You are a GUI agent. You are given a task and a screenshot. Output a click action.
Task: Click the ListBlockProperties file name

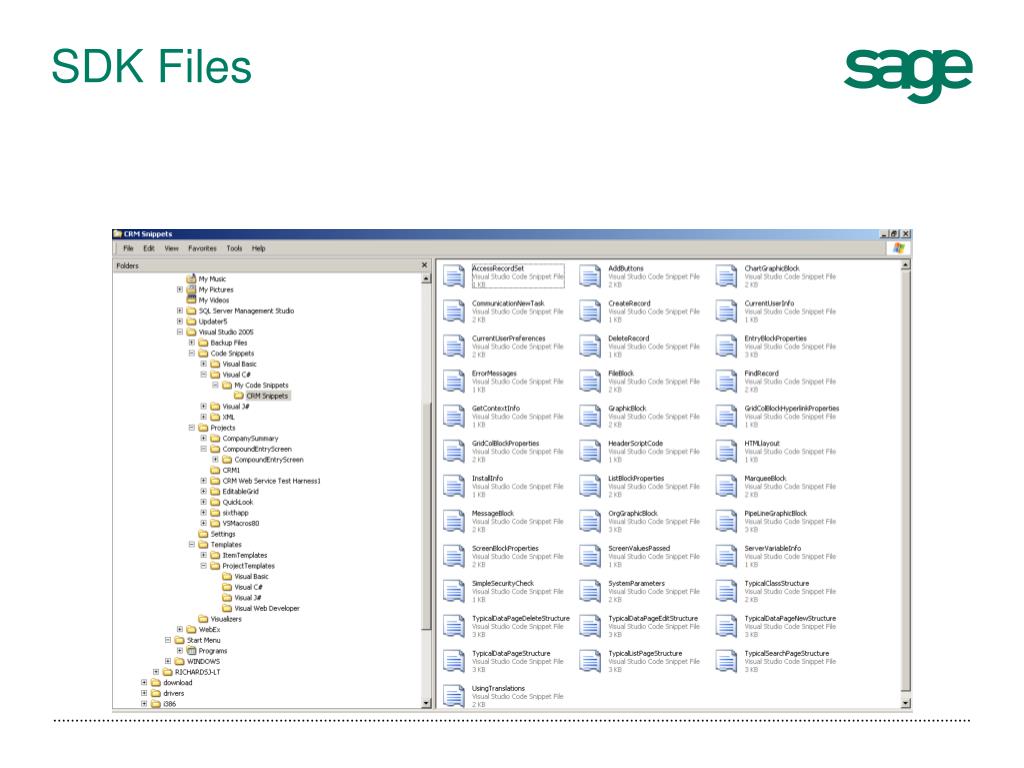tap(636, 479)
